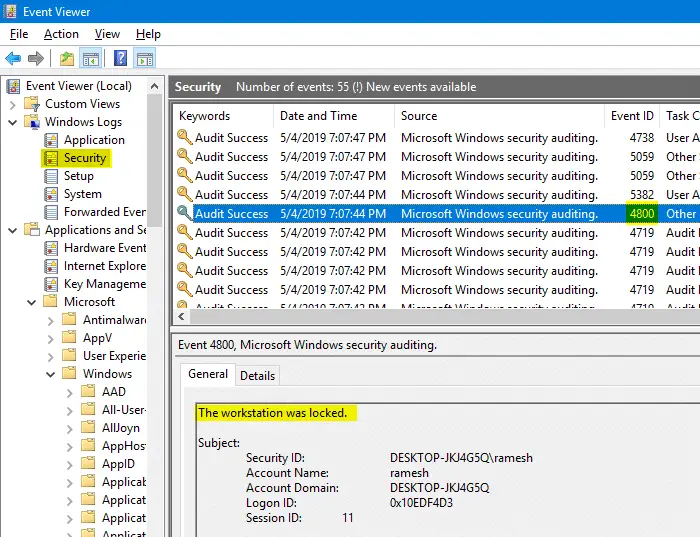Click the Internet Explorer log icon
This screenshot has width=700, height=537.
(51, 266)
